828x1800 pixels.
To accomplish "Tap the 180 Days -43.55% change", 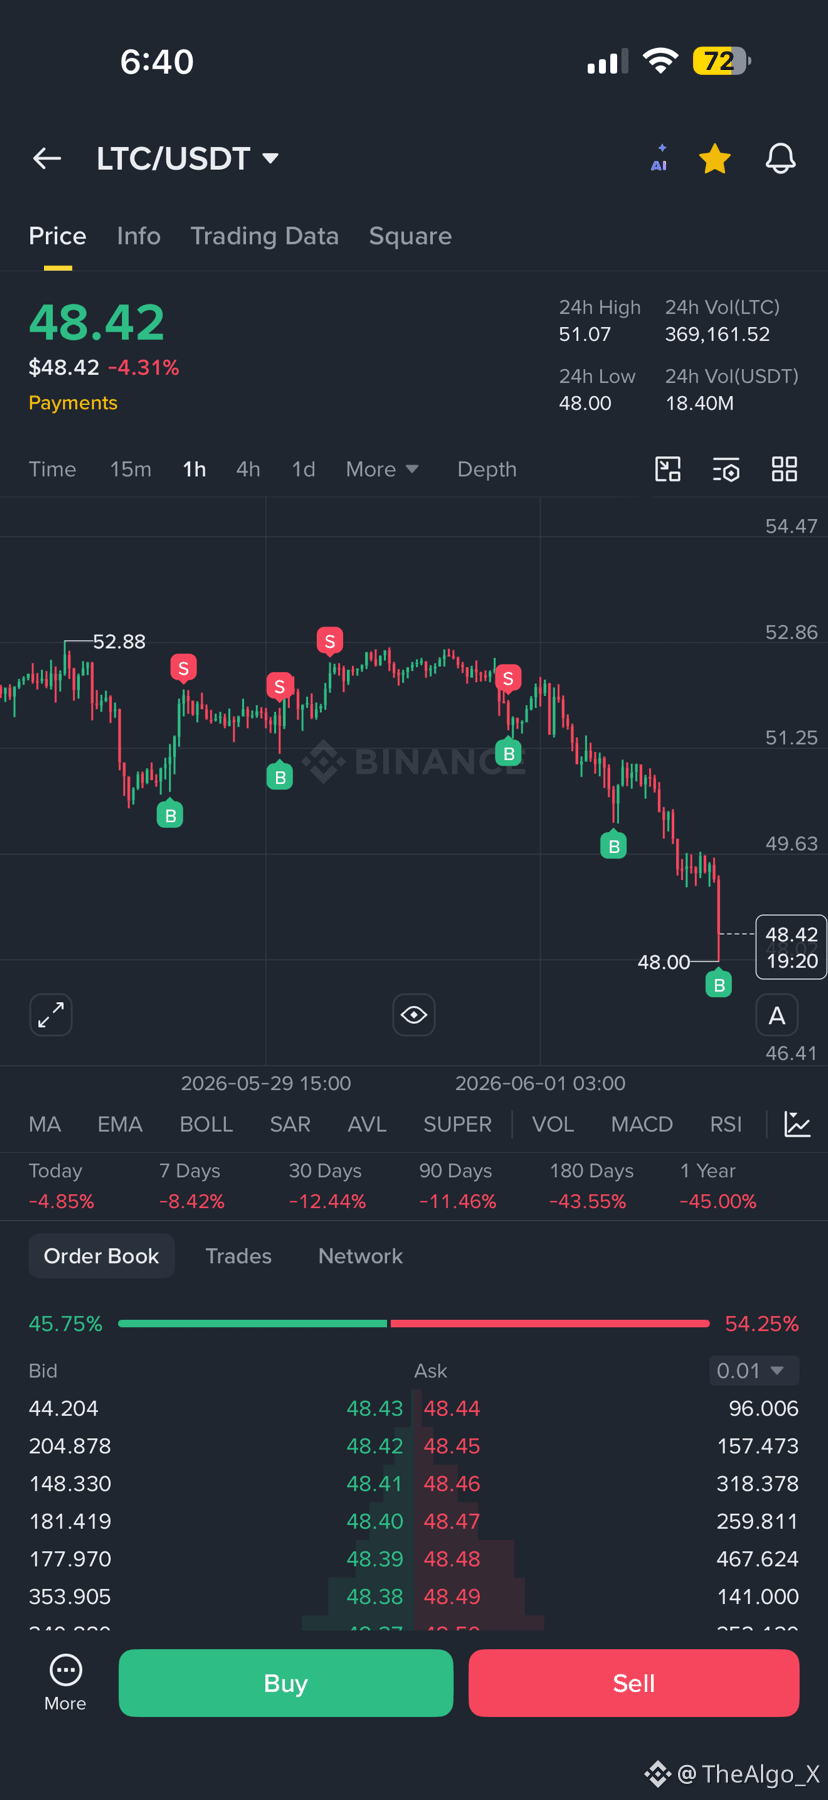I will (591, 1186).
